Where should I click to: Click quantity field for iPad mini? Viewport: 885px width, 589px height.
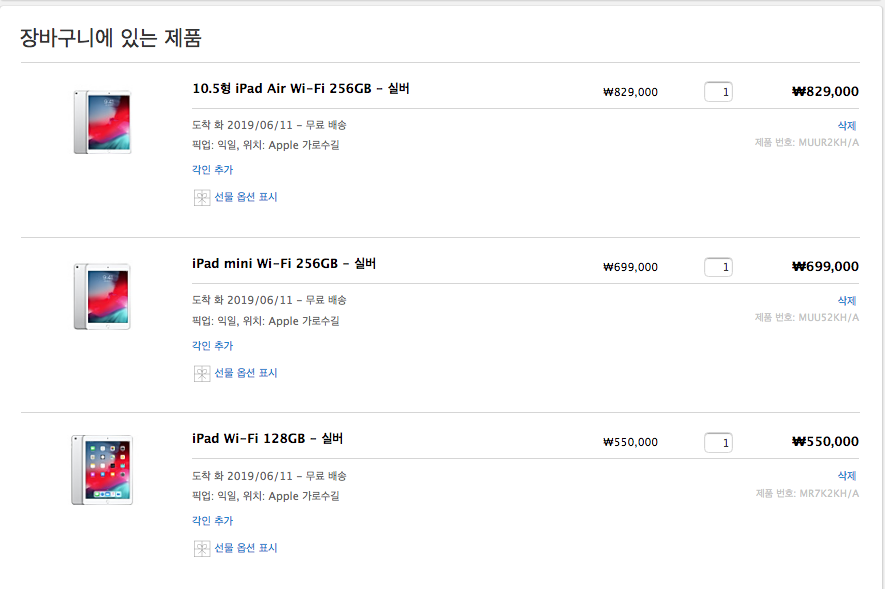click(718, 267)
